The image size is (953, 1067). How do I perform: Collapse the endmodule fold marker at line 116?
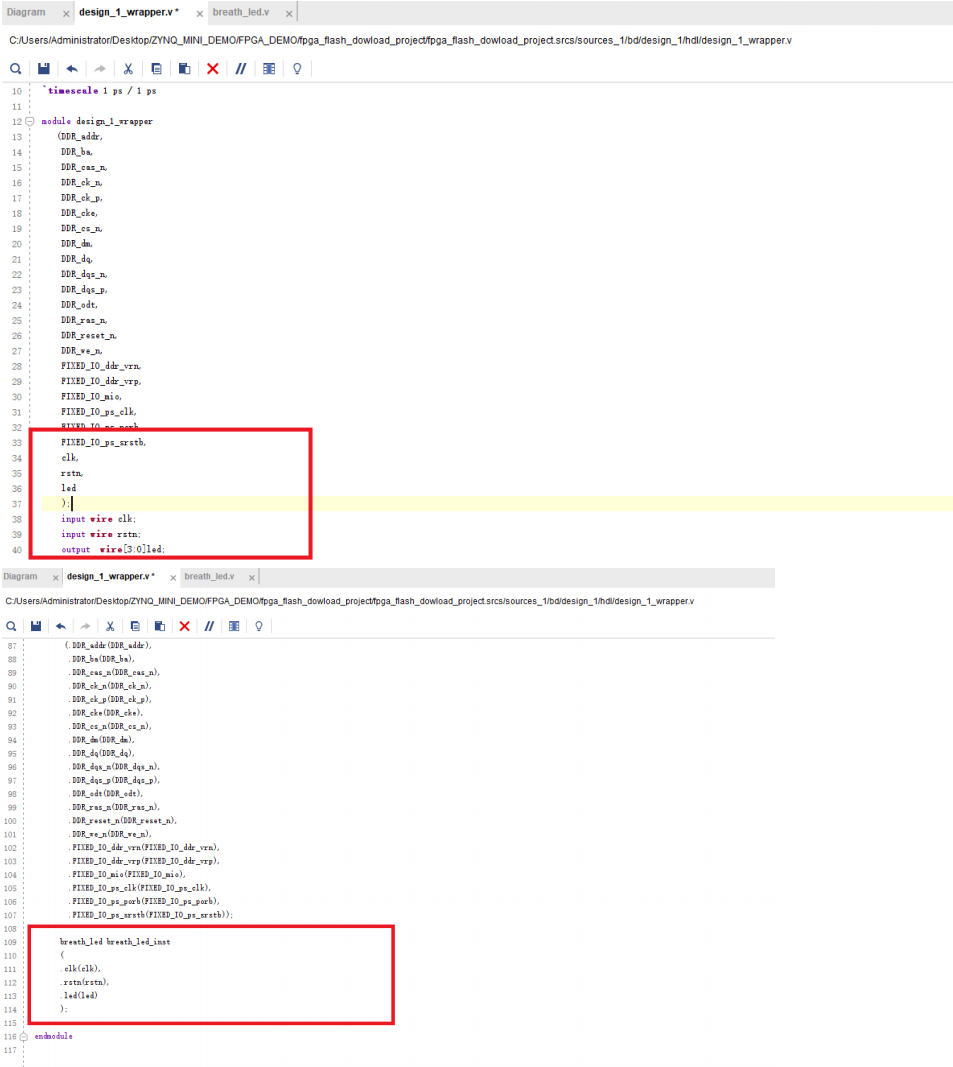tap(25, 1036)
